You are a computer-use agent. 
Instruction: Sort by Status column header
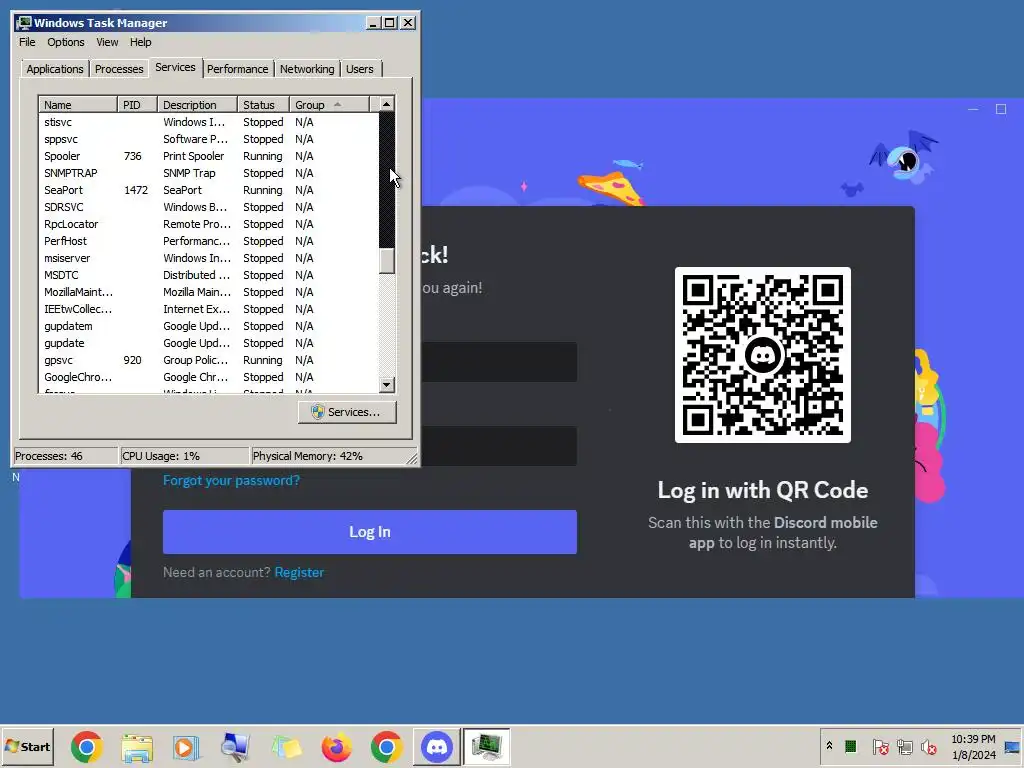(264, 104)
